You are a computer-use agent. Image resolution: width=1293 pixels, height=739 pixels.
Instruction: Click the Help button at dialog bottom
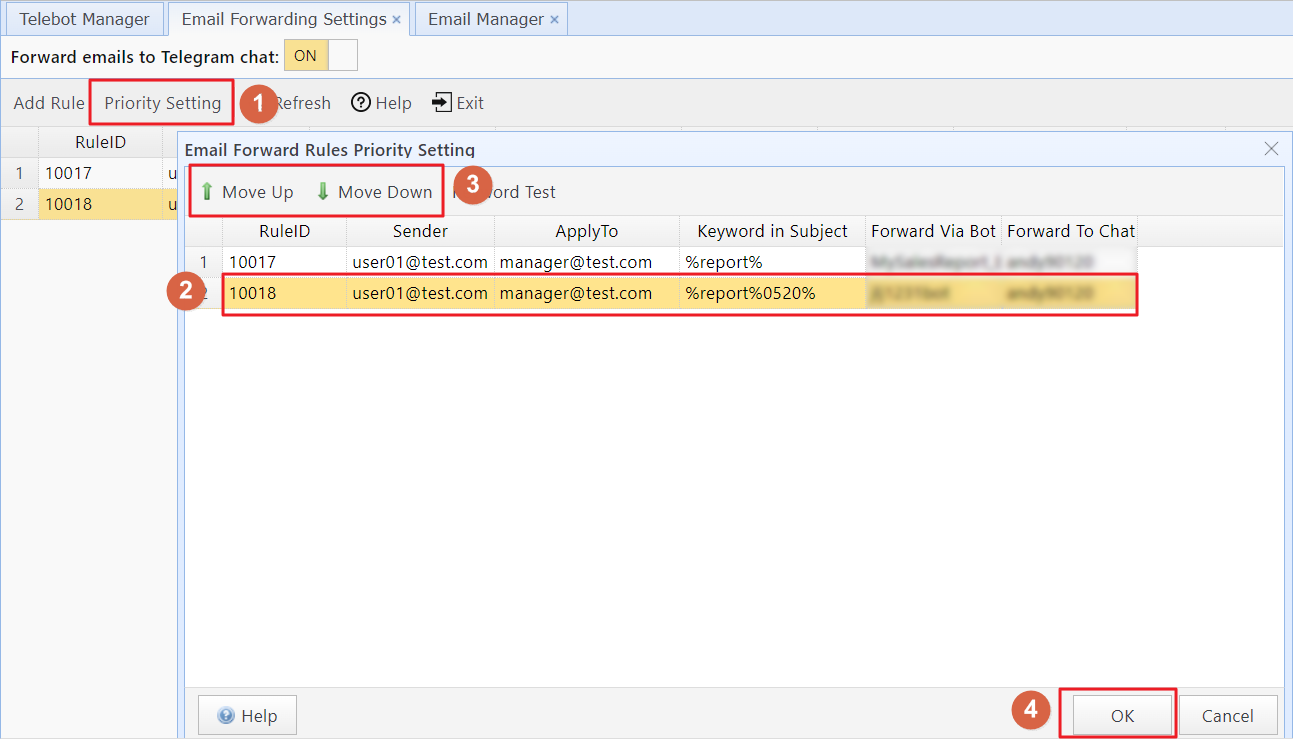point(247,716)
